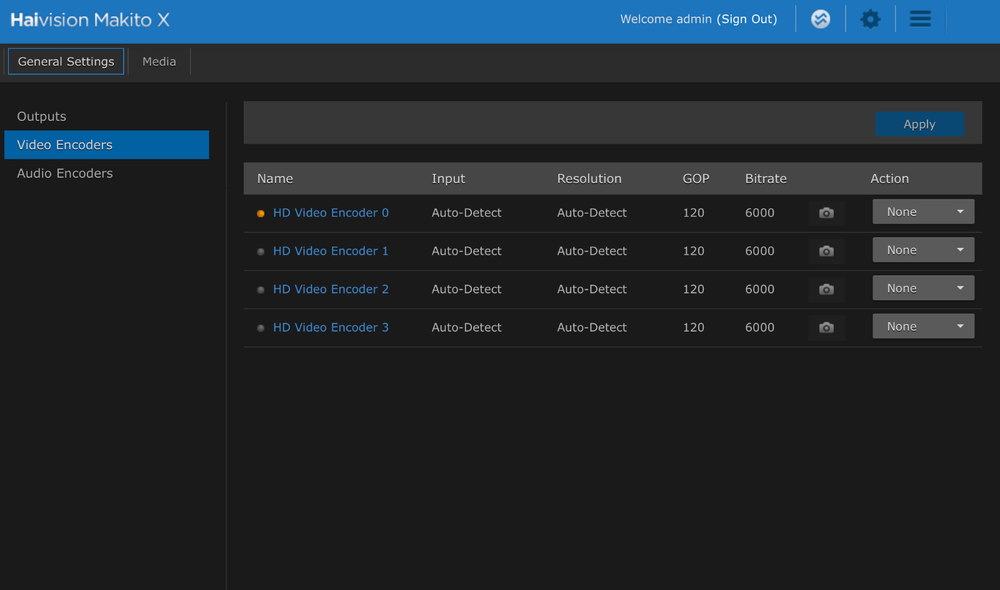Click the Sign Out link
Viewport: 1000px width, 590px height.
point(747,19)
